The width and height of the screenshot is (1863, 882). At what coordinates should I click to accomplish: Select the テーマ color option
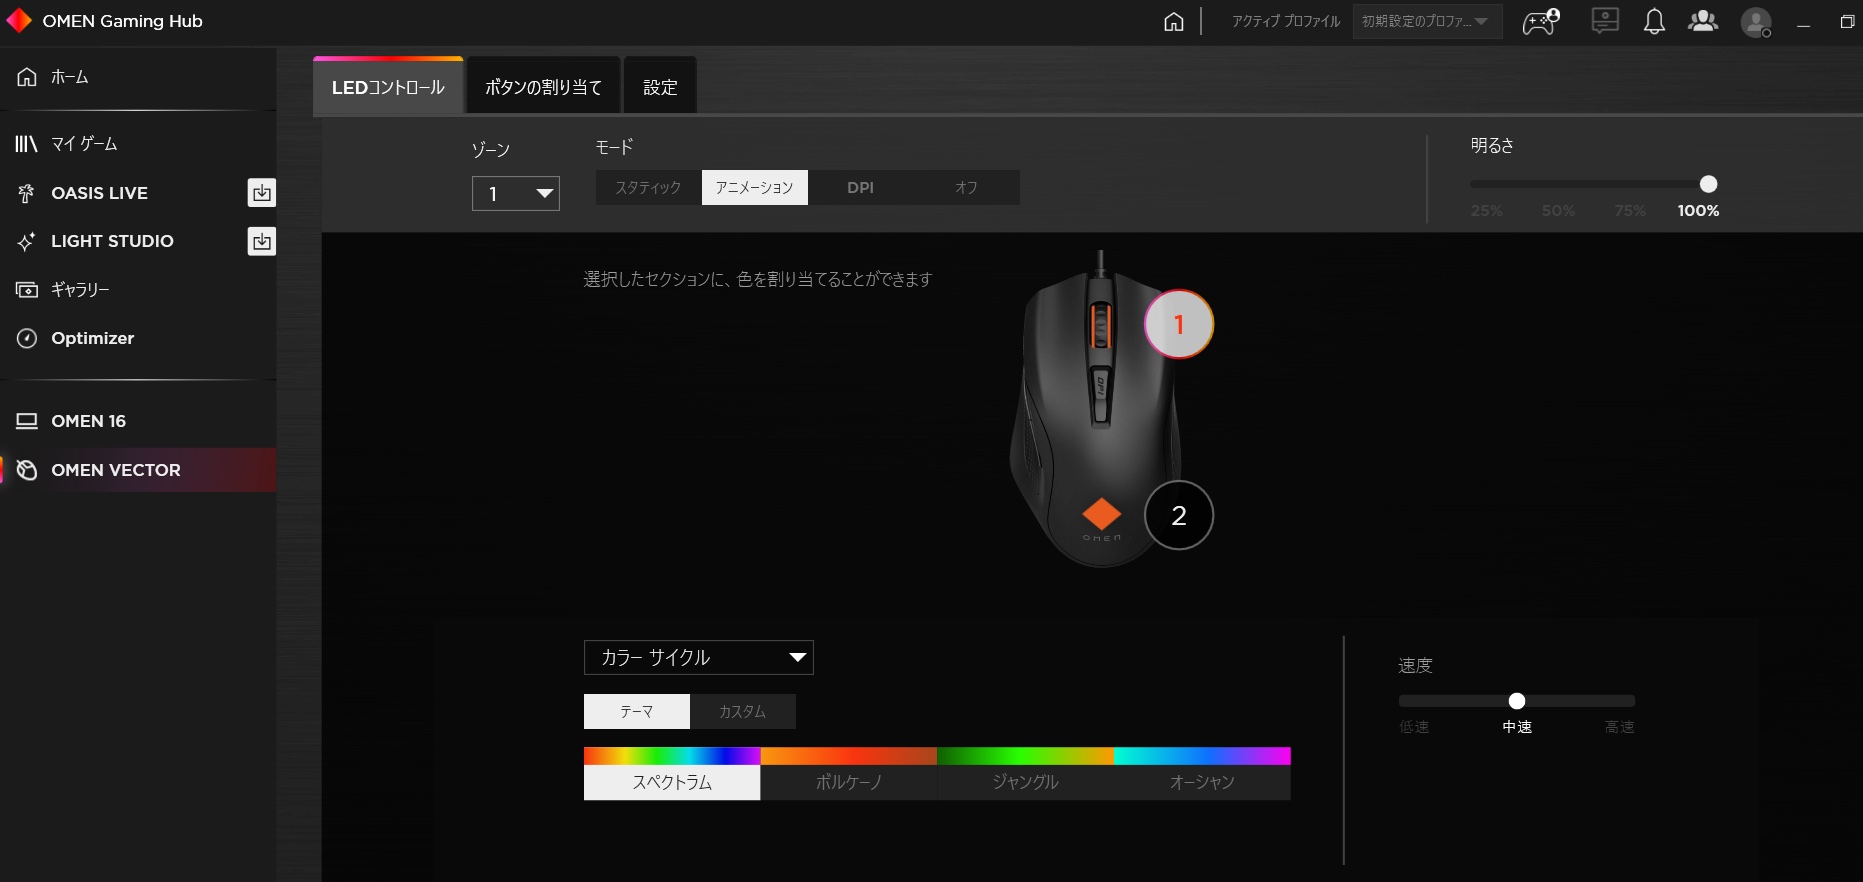(x=637, y=712)
